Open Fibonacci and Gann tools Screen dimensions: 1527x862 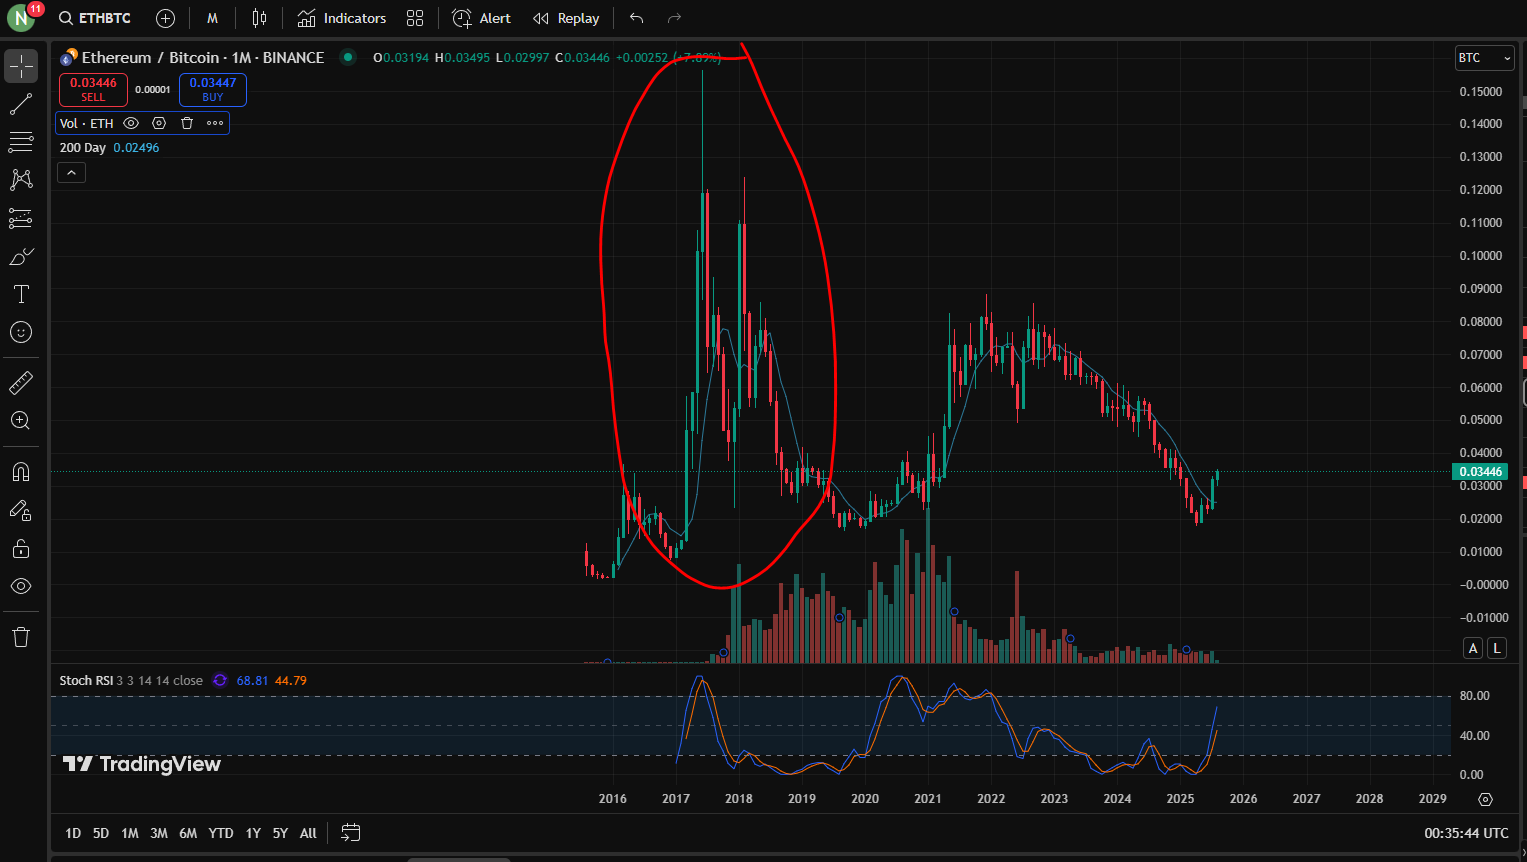[x=21, y=142]
